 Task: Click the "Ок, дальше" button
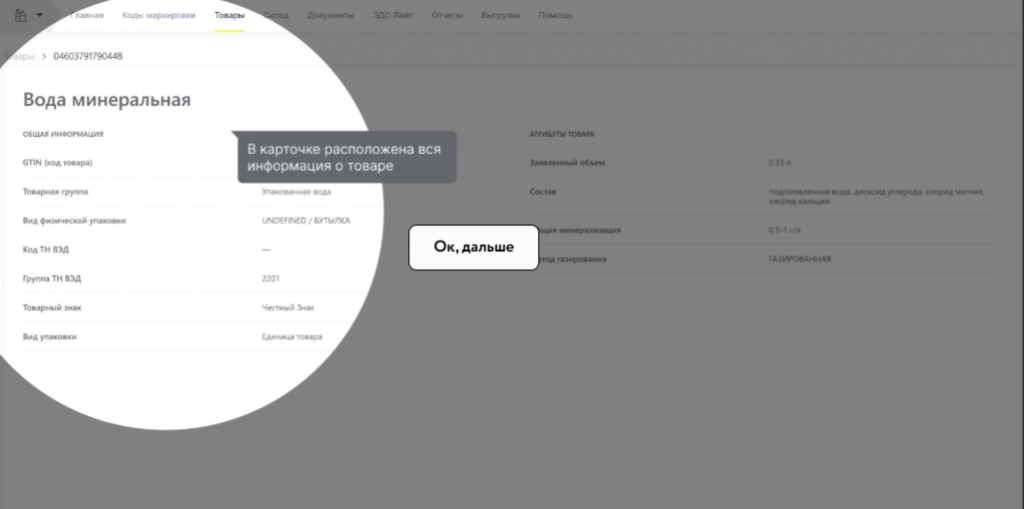[473, 247]
